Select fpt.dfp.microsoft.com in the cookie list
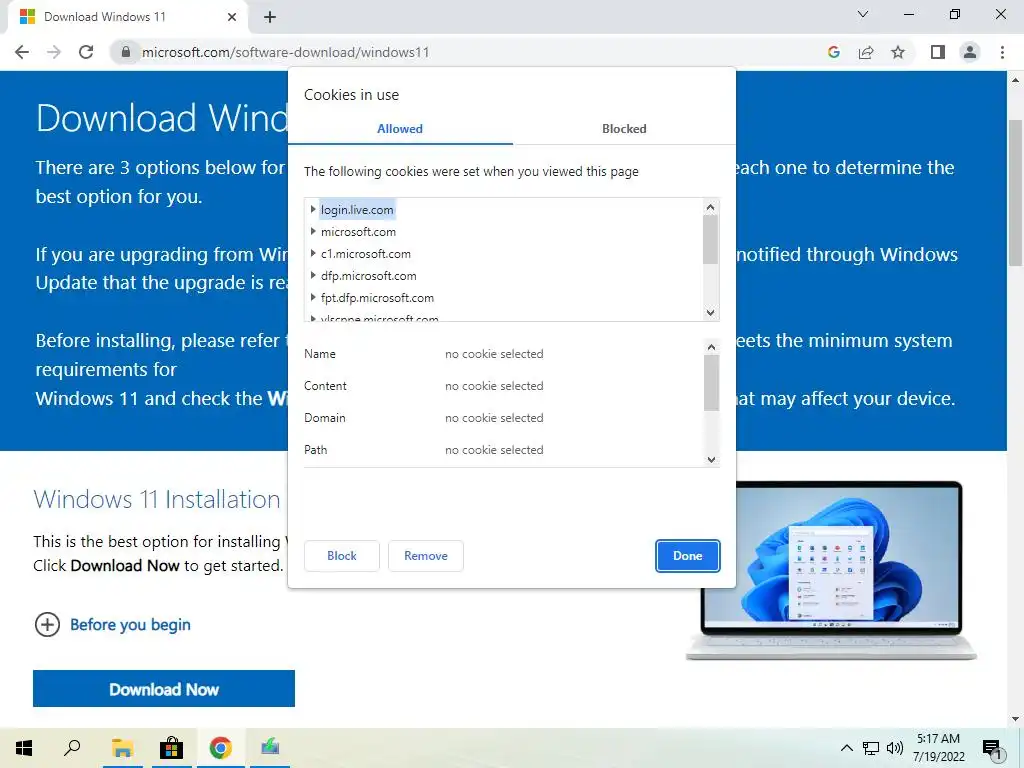1024x768 pixels. 377,298
